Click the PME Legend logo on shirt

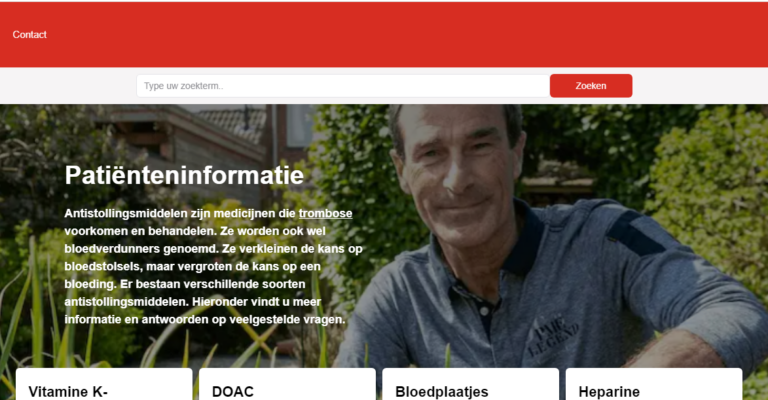click(x=552, y=338)
